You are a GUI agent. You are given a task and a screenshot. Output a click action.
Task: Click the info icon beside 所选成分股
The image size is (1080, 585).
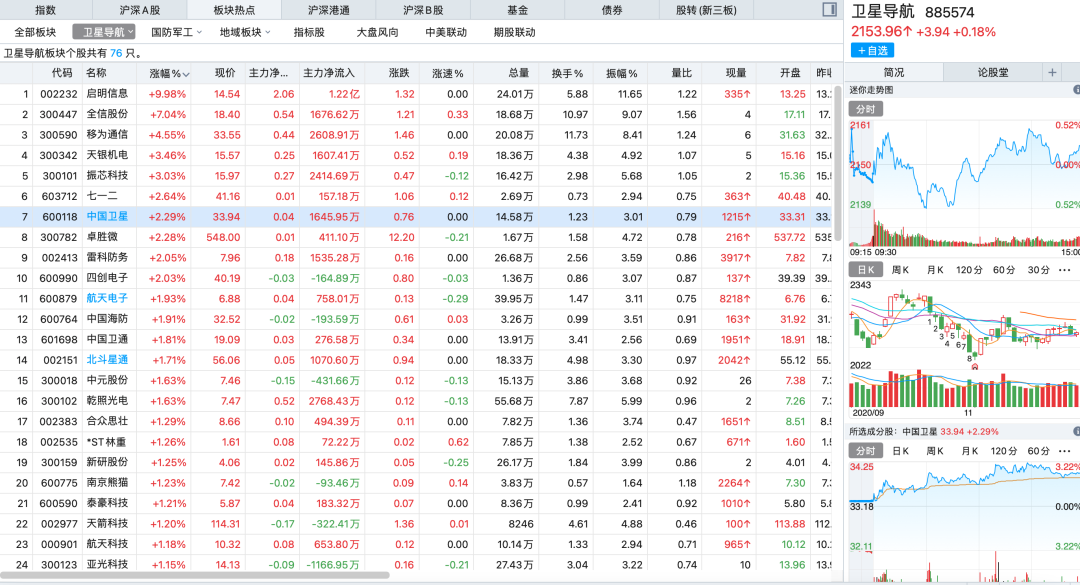click(1076, 431)
